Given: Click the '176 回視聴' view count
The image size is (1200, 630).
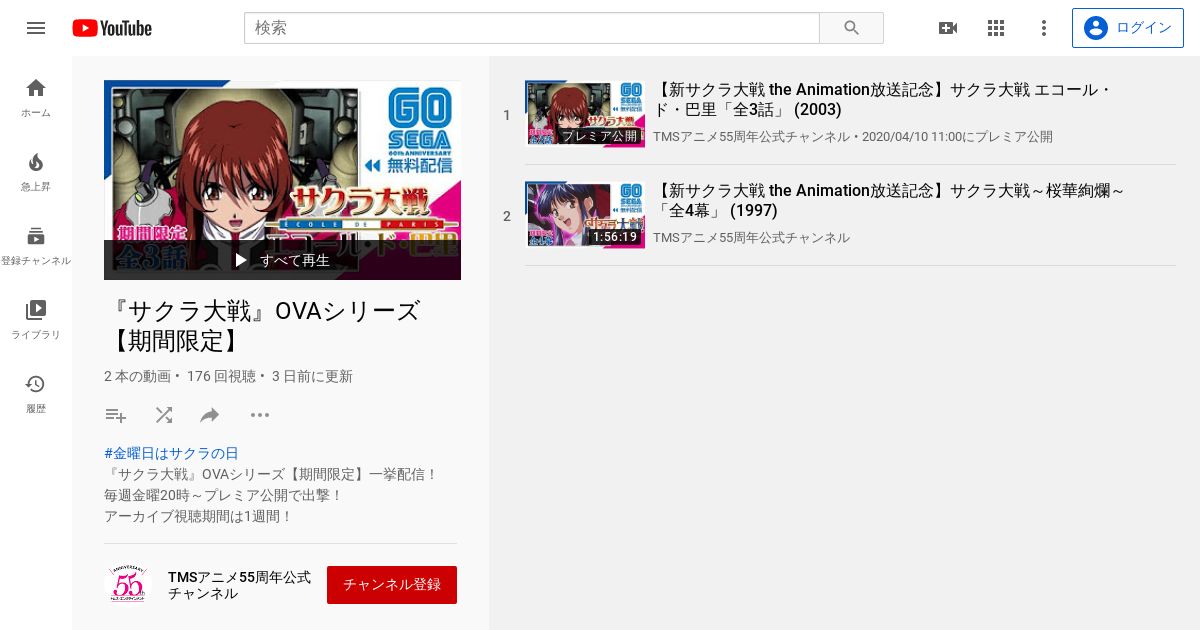Looking at the screenshot, I should [222, 377].
